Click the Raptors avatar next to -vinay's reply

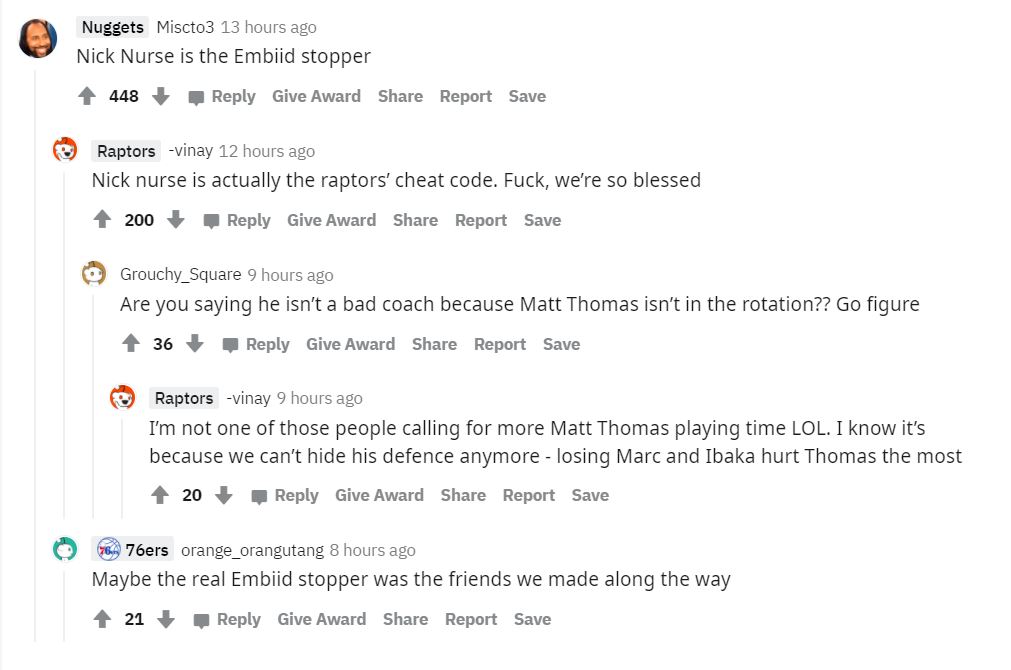coord(122,397)
